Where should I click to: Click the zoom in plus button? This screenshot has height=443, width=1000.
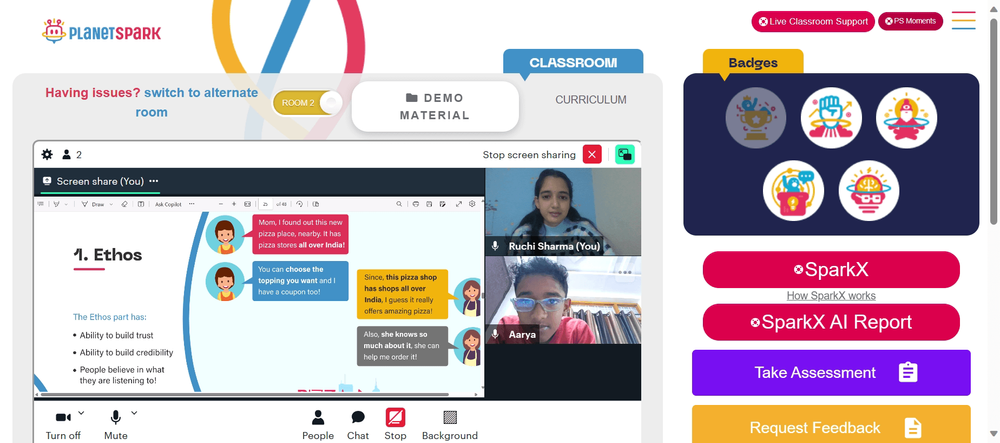point(234,204)
